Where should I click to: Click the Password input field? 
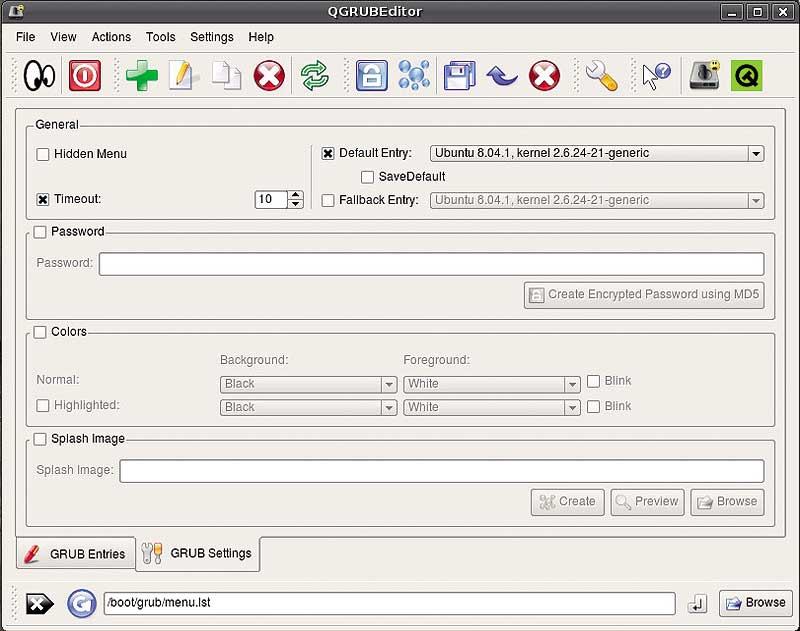point(432,264)
